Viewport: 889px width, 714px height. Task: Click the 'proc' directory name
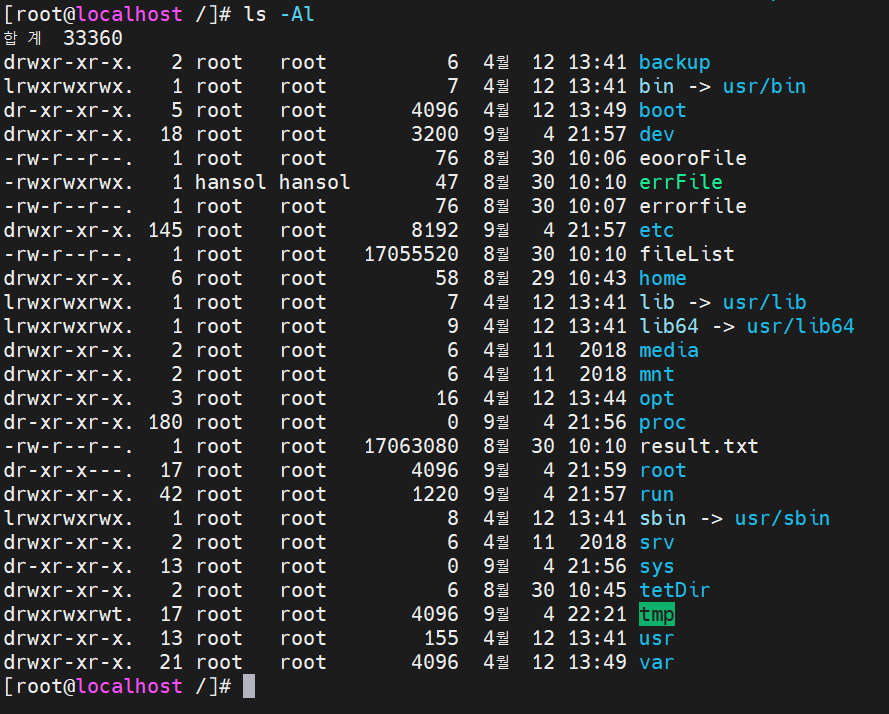(x=662, y=423)
